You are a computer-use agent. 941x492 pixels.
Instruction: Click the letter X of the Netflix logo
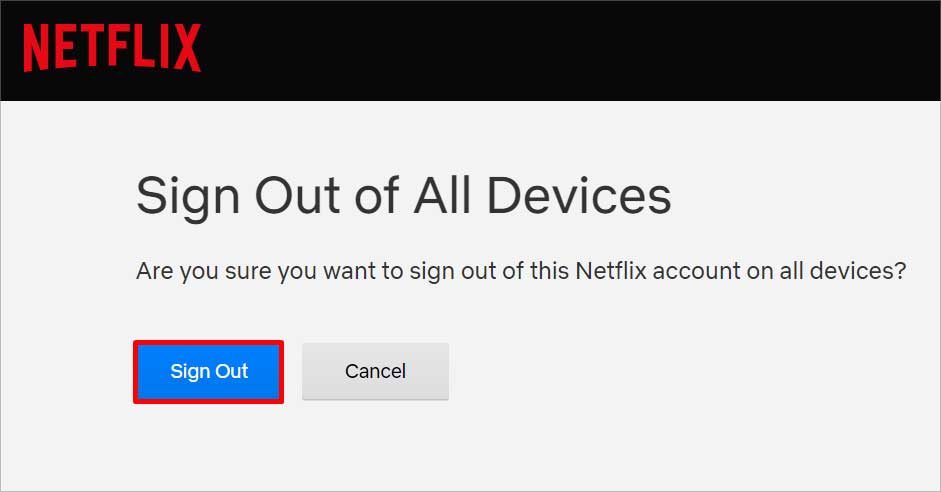pyautogui.click(x=187, y=48)
